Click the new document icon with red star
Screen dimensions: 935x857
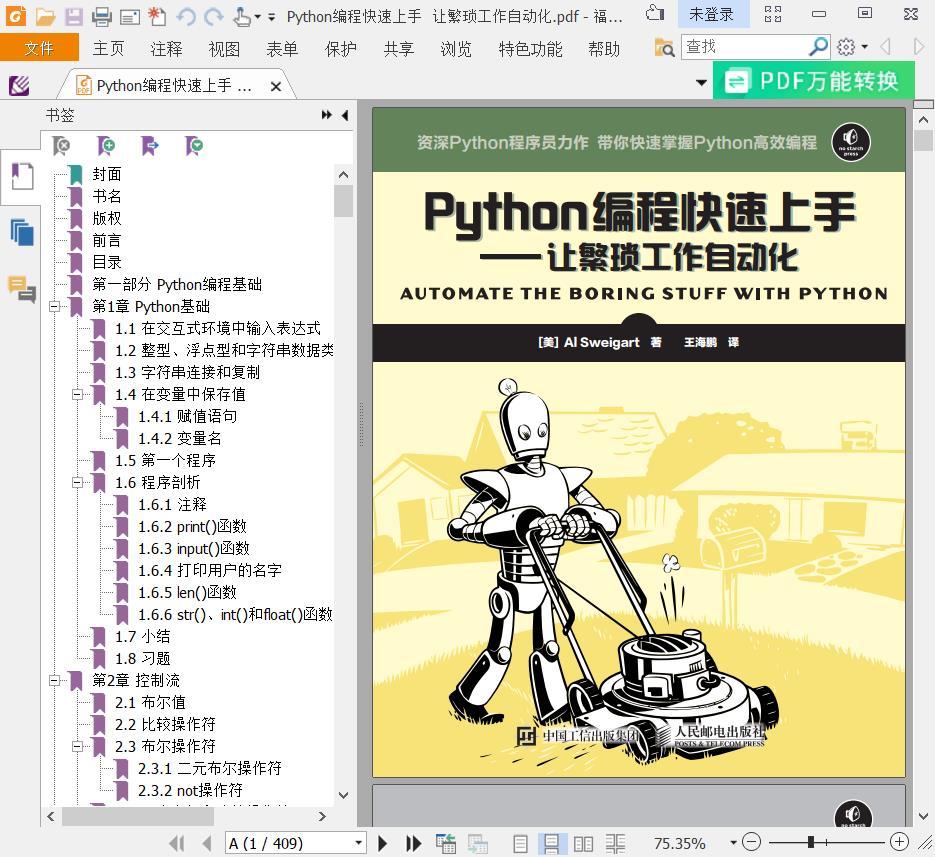point(157,16)
